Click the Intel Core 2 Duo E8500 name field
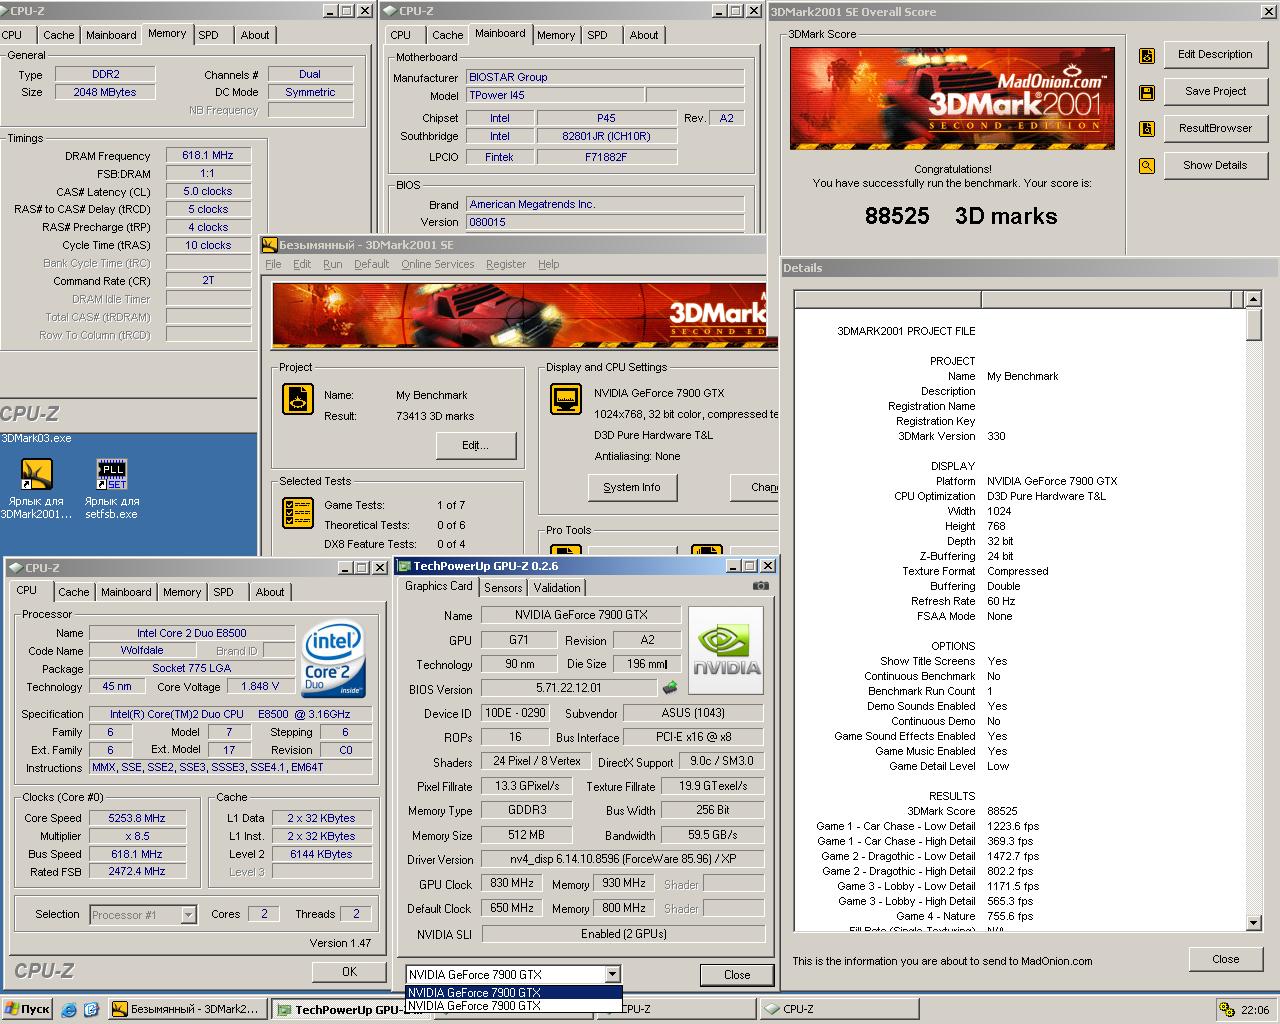Image resolution: width=1280 pixels, height=1024 pixels. click(x=192, y=633)
